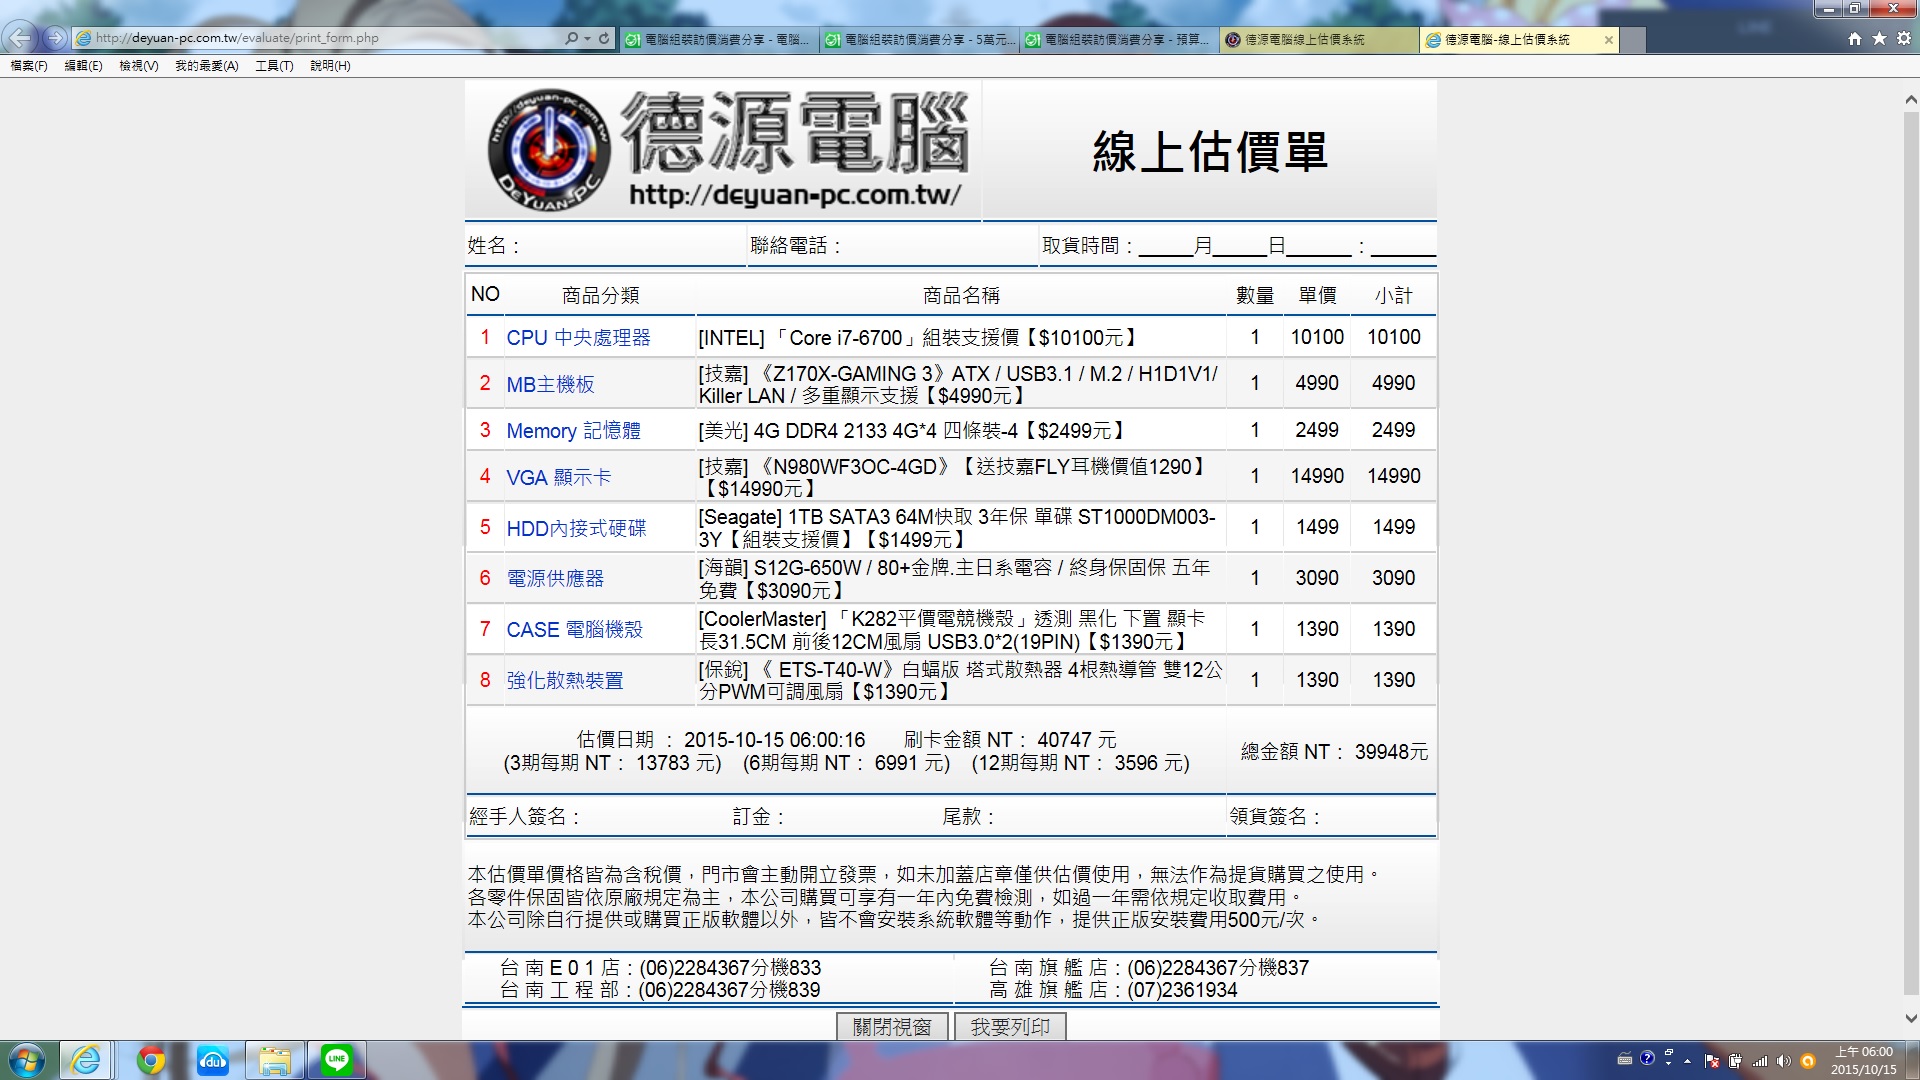Click the 總金額 NT 39948元 total text
The image size is (1920, 1080).
pyautogui.click(x=1334, y=752)
